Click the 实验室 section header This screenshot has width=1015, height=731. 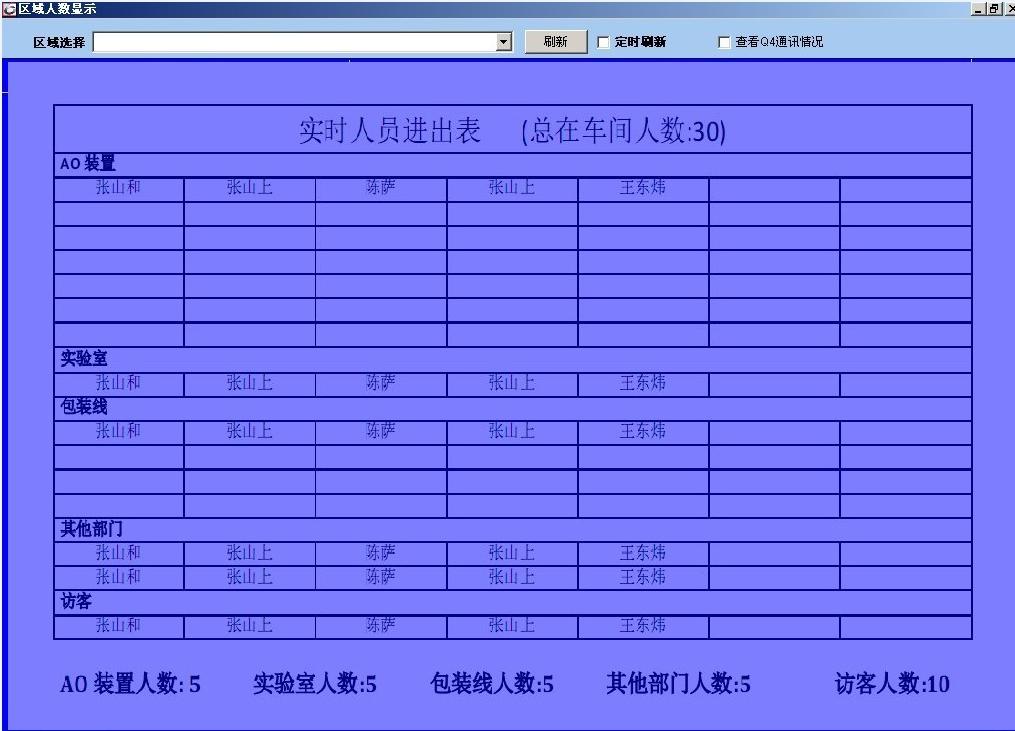point(84,359)
